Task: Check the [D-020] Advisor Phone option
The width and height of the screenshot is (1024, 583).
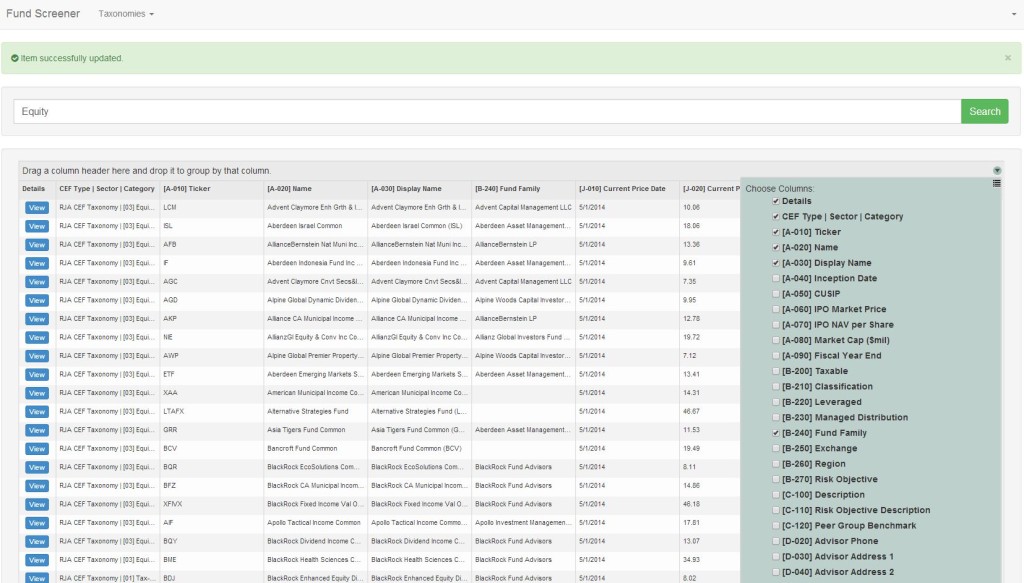Action: coord(776,541)
